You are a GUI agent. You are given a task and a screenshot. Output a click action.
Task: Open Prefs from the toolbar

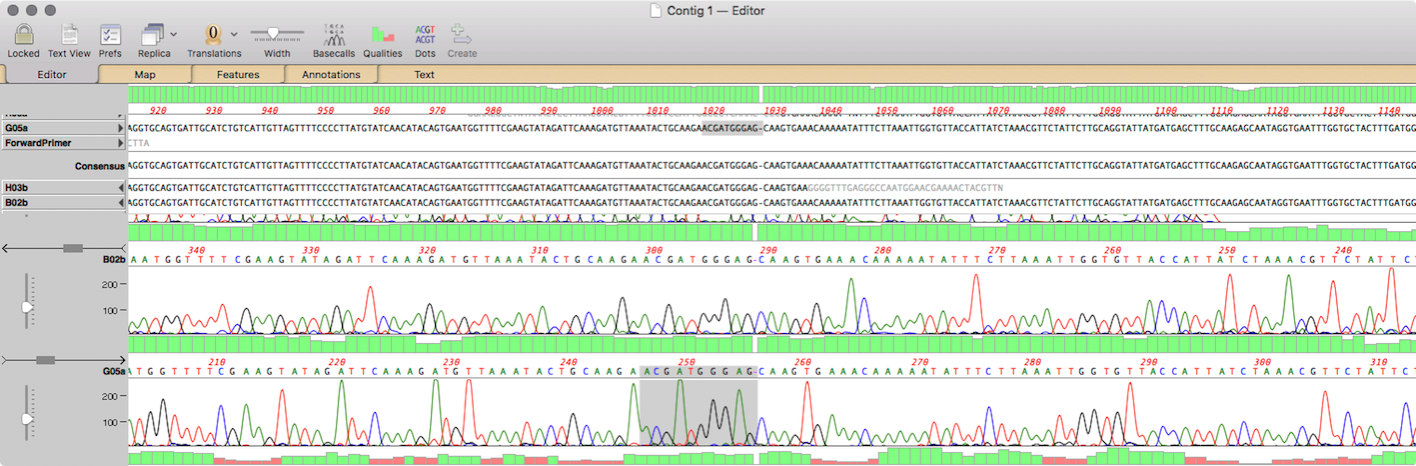(x=110, y=36)
